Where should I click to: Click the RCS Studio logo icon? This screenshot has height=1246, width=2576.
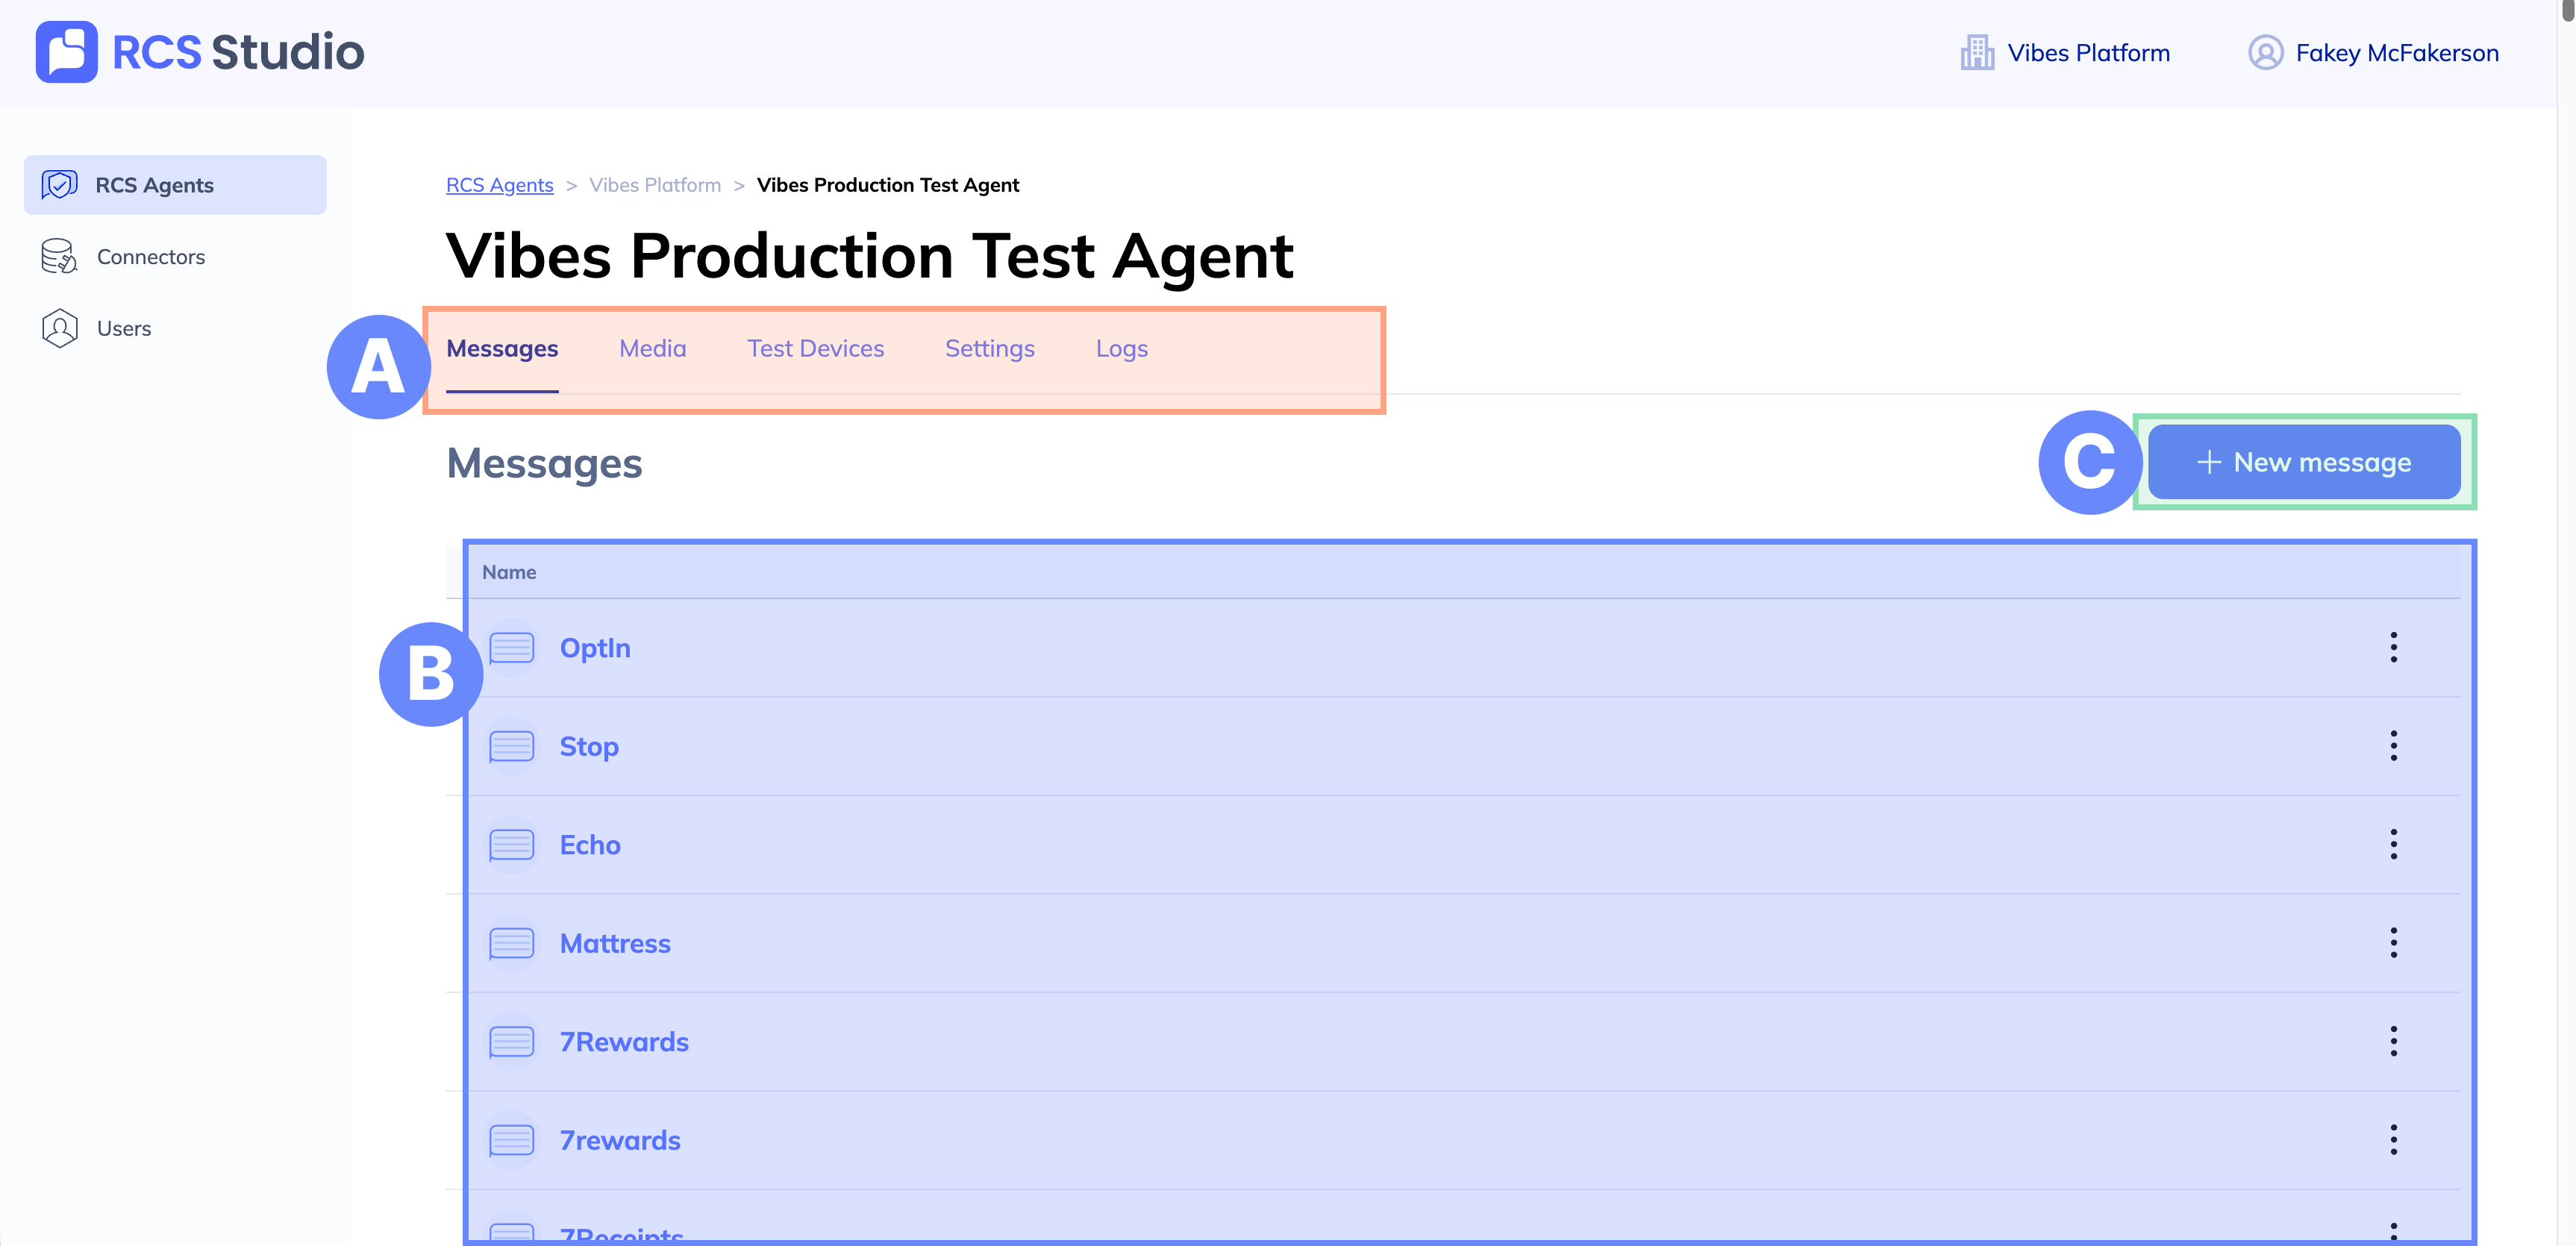pos(66,52)
